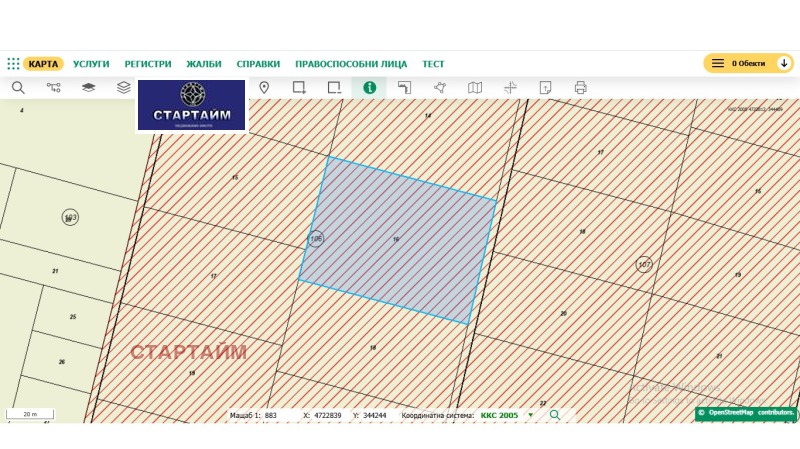800x449 pixels.
Task: Open ПРАВОСПОСОБНИ ЛИЦА menu
Action: (x=351, y=64)
